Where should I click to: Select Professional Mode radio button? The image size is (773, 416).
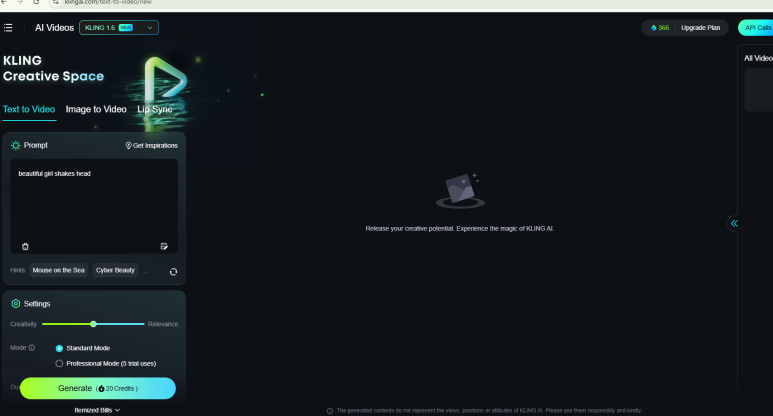tap(59, 364)
